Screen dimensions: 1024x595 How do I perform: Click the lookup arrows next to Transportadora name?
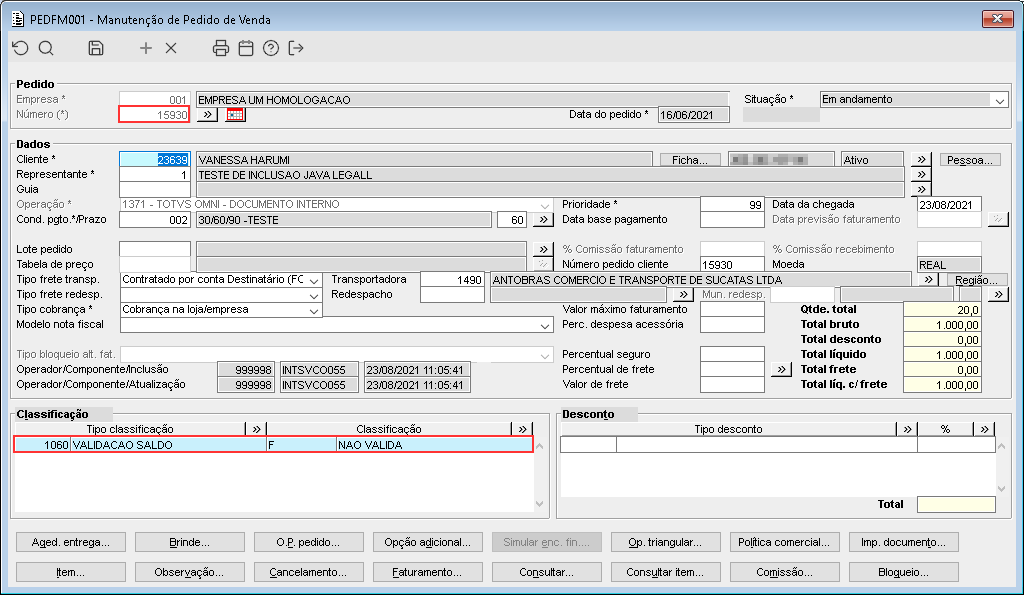pyautogui.click(x=929, y=280)
